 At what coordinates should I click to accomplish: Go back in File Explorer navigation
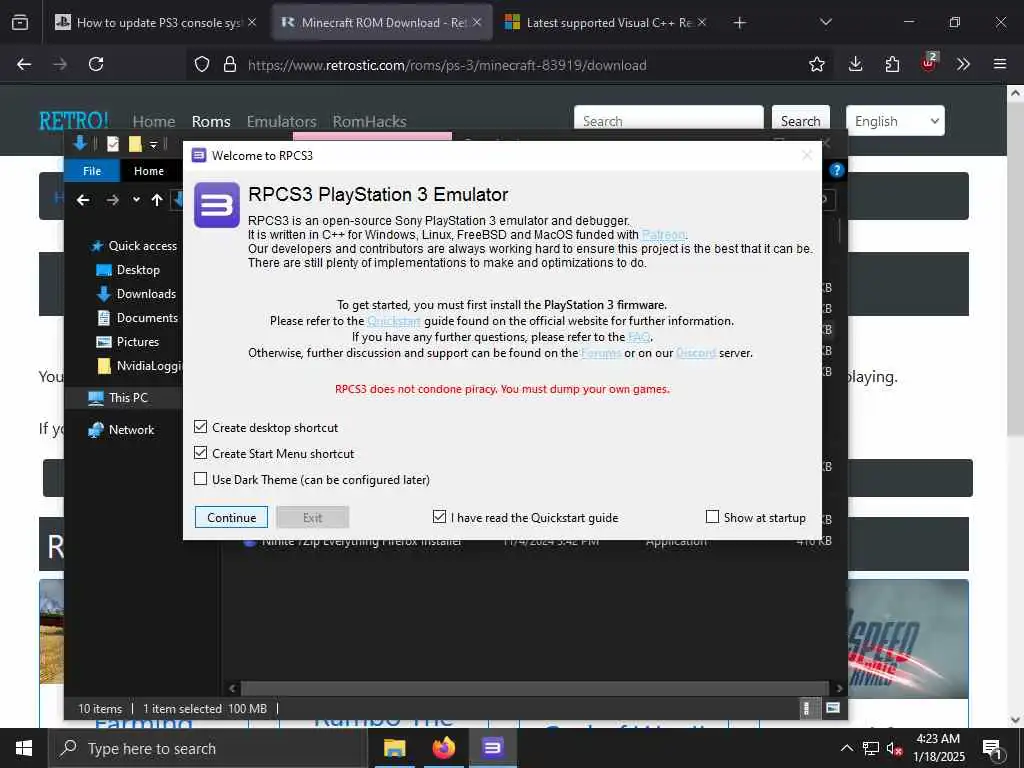tap(83, 200)
